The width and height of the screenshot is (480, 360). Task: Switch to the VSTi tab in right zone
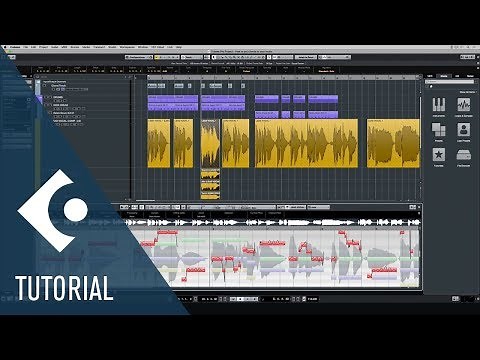click(430, 76)
